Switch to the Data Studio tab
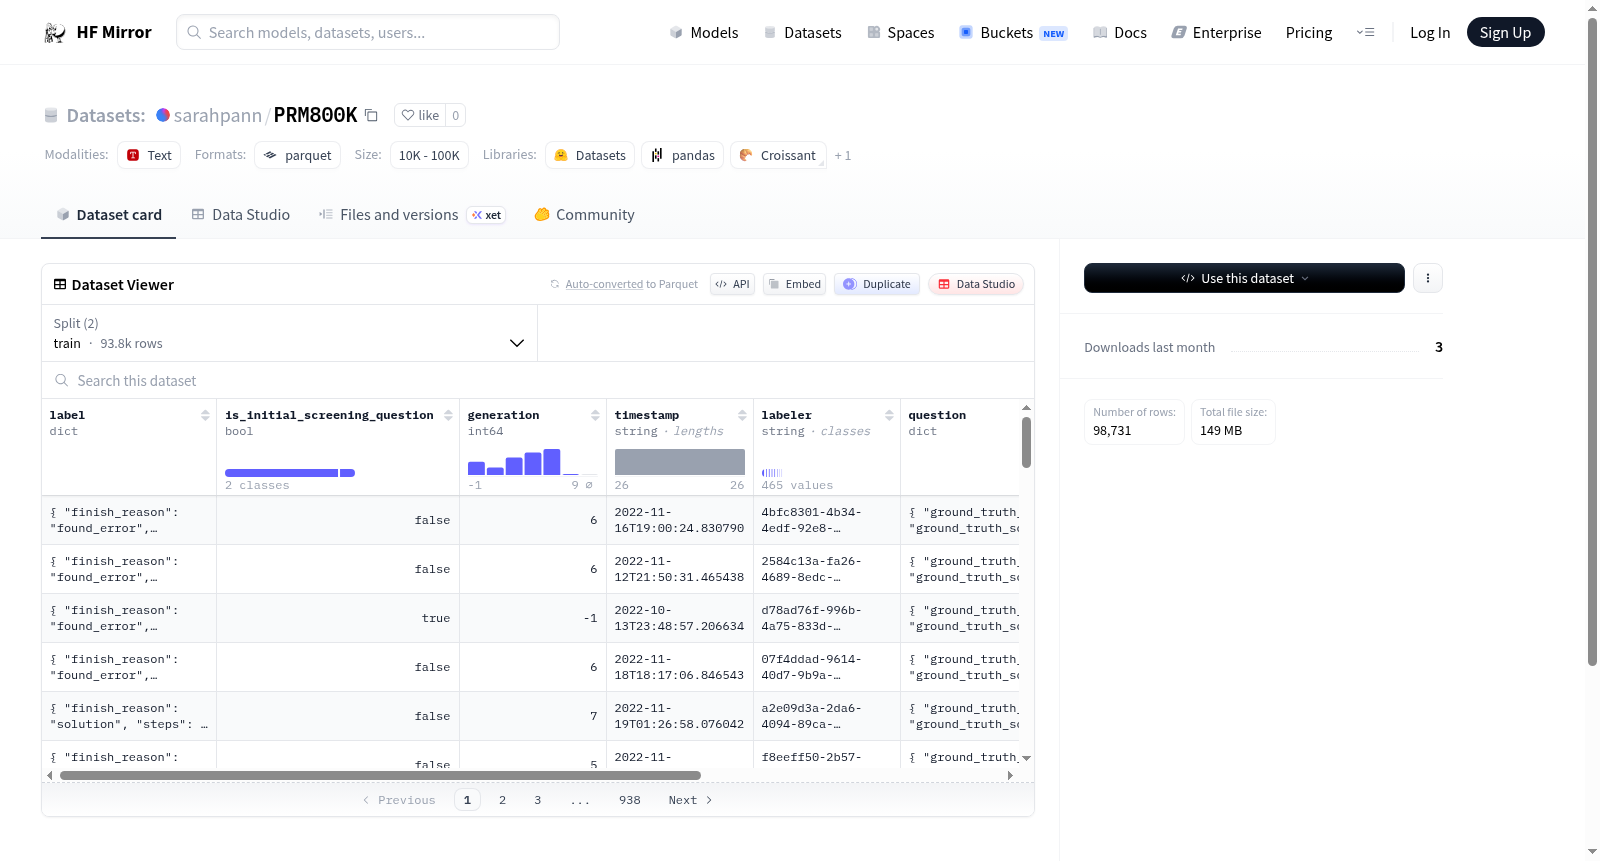The height and width of the screenshot is (861, 1600). [241, 214]
